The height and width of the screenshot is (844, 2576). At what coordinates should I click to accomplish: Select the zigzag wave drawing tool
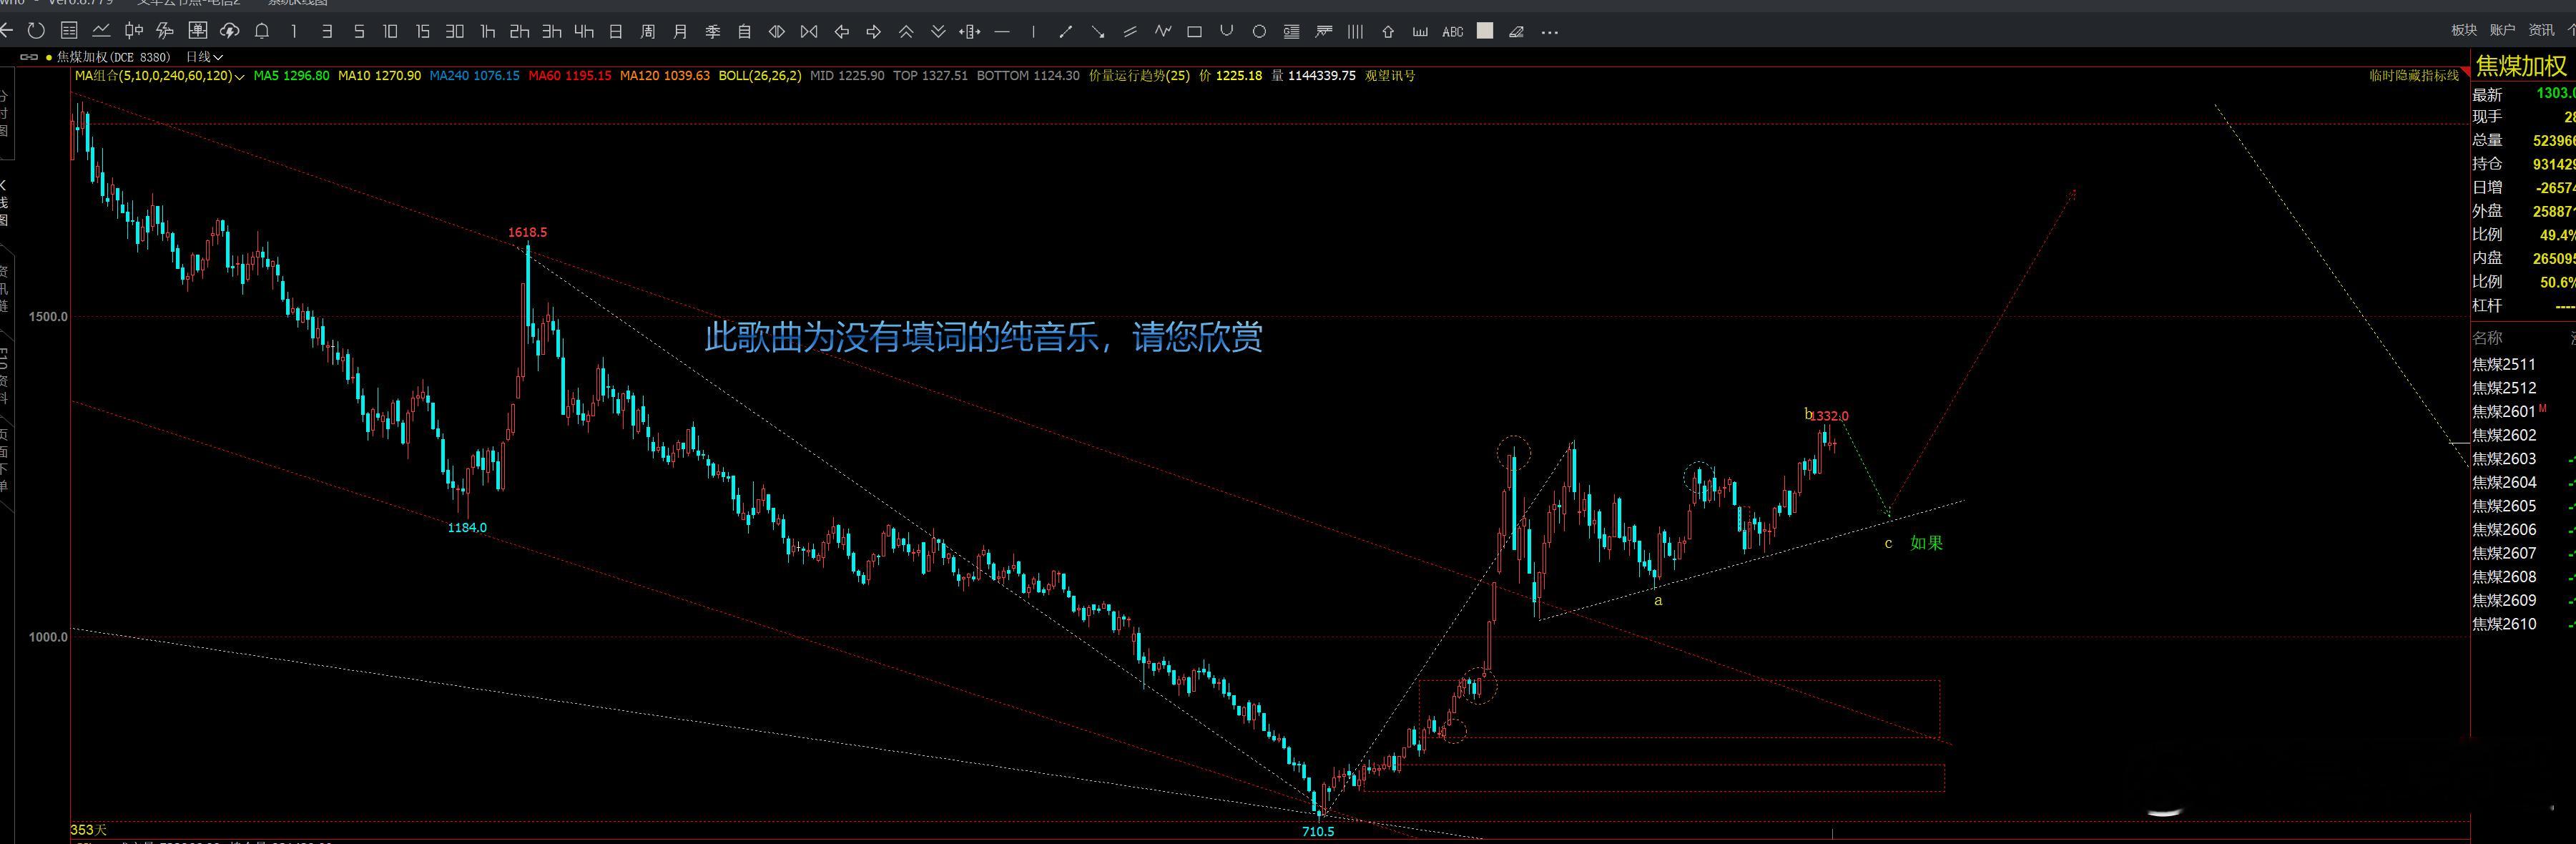point(1163,32)
